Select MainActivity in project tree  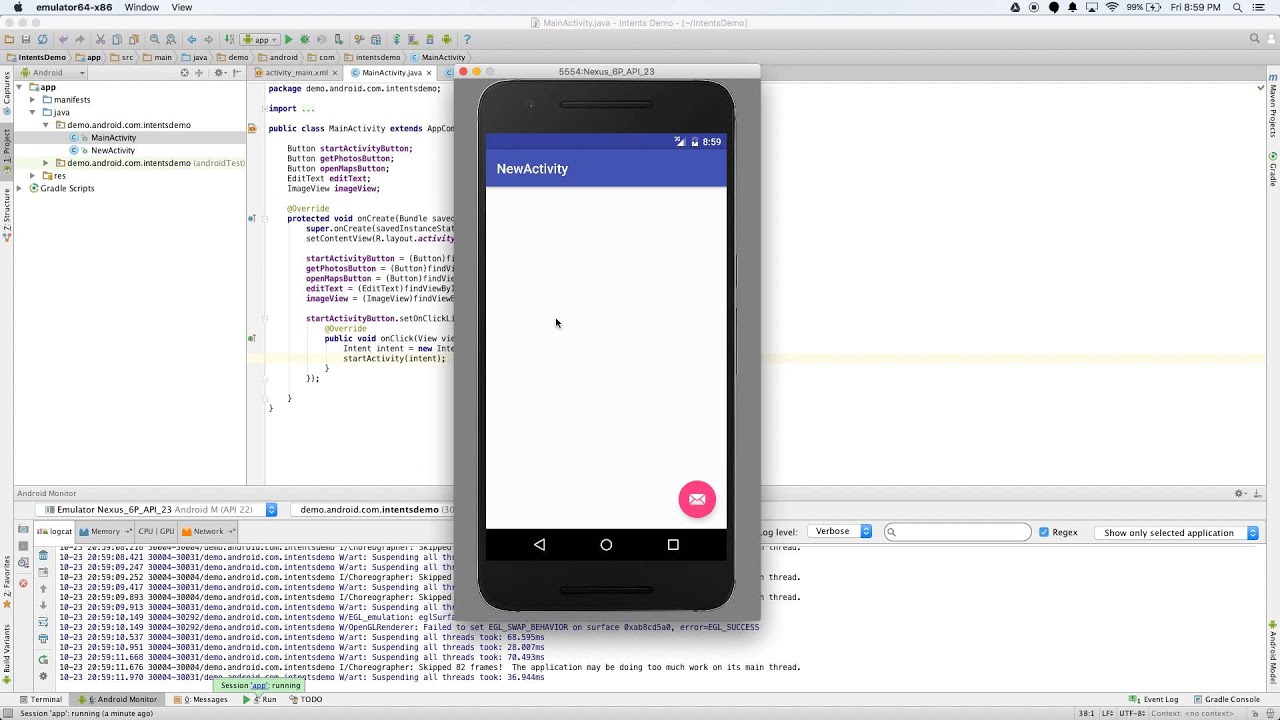114,138
